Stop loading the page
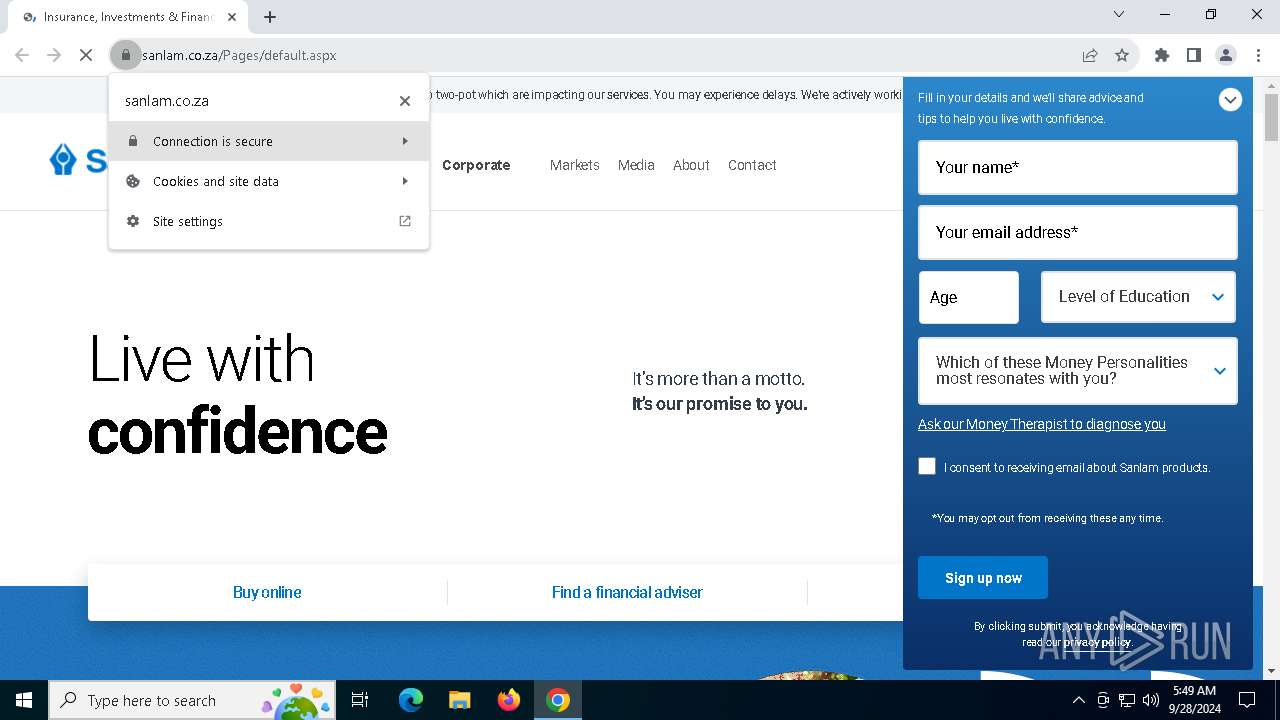 (x=86, y=55)
